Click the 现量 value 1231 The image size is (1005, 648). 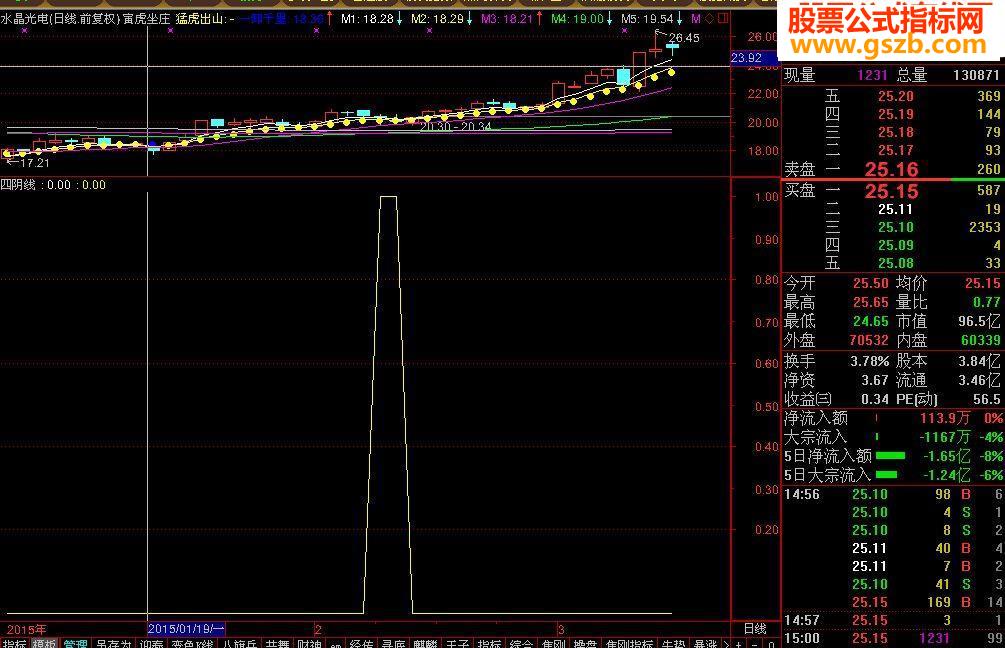[872, 76]
